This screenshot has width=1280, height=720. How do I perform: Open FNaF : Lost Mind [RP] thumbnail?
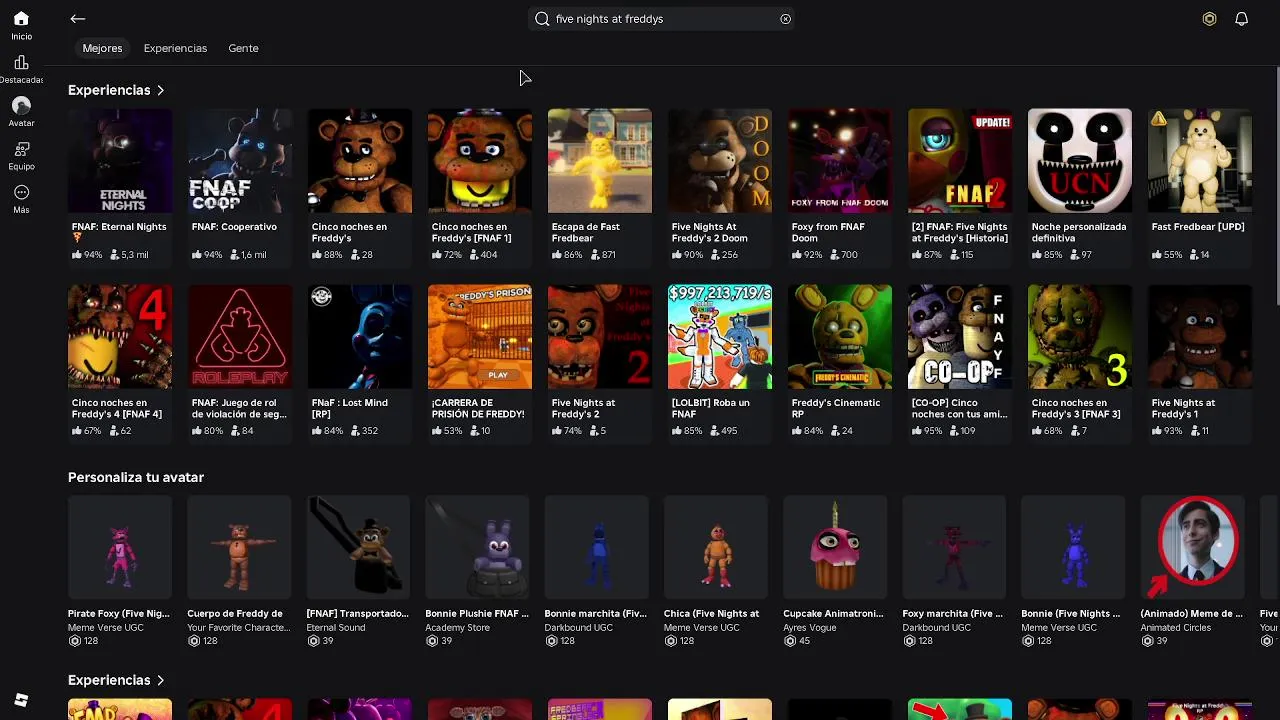pos(360,336)
